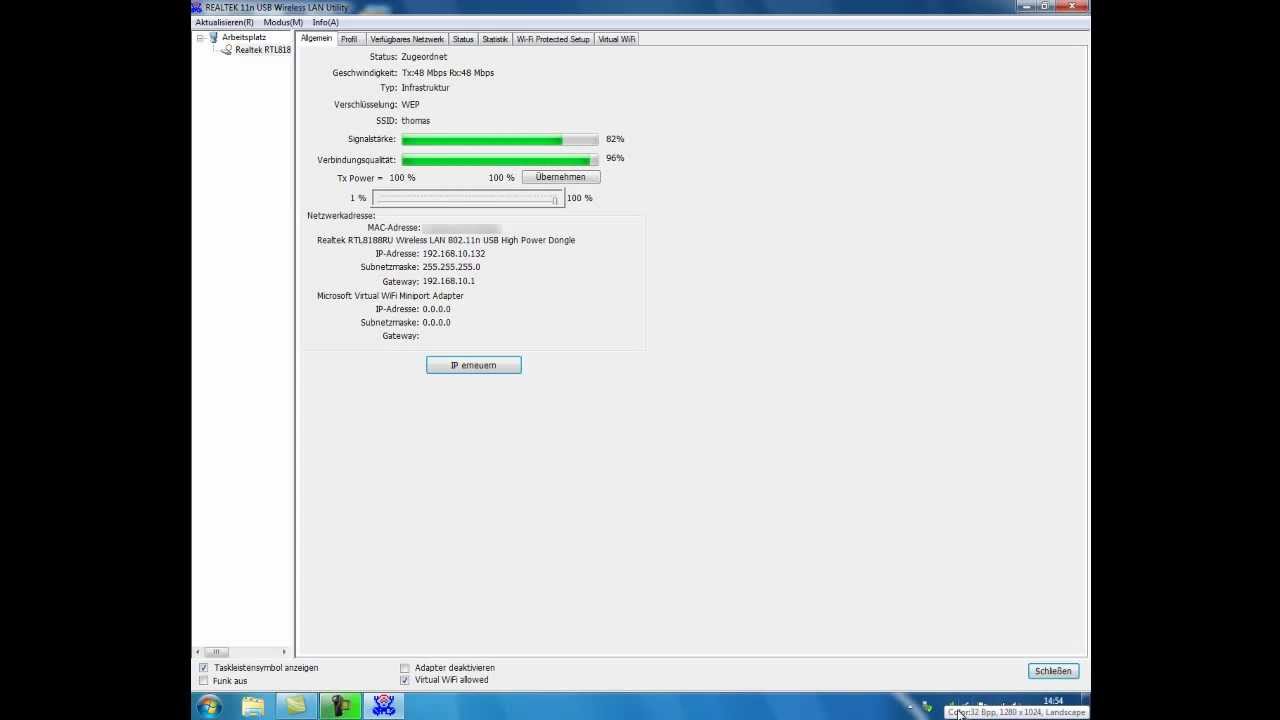The height and width of the screenshot is (720, 1280).
Task: Click the IP erneuern button
Action: pos(474,365)
